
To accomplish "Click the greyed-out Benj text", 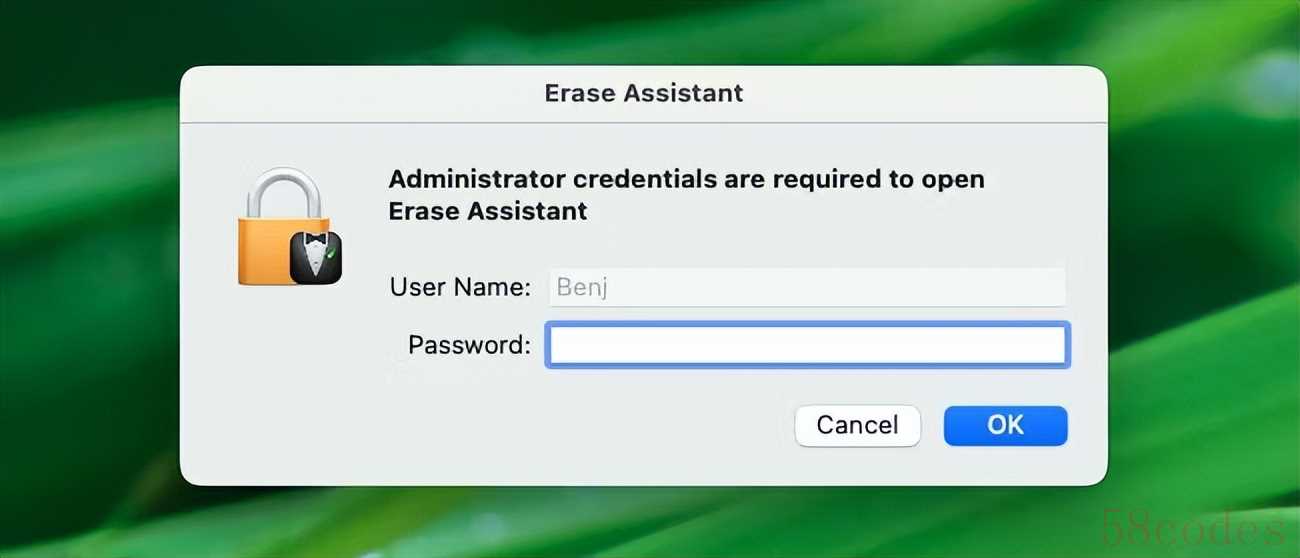I will 582,288.
